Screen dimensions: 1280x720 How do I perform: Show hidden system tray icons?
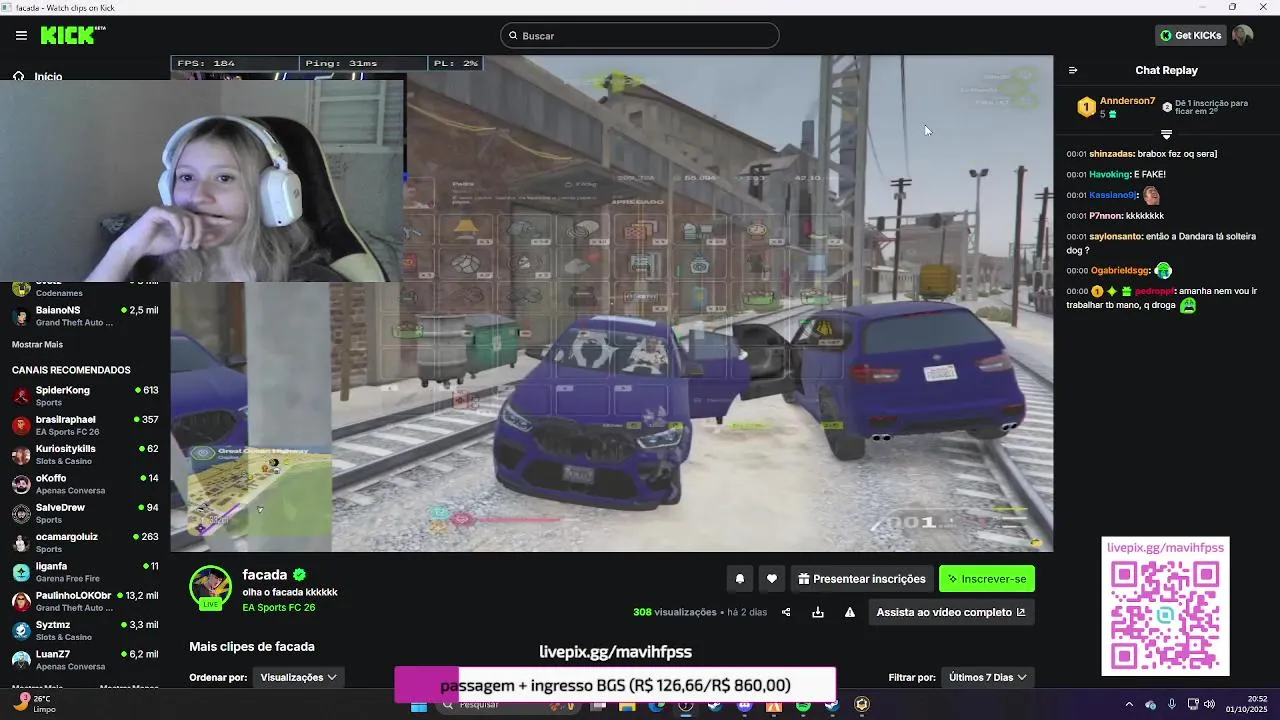pos(1130,704)
